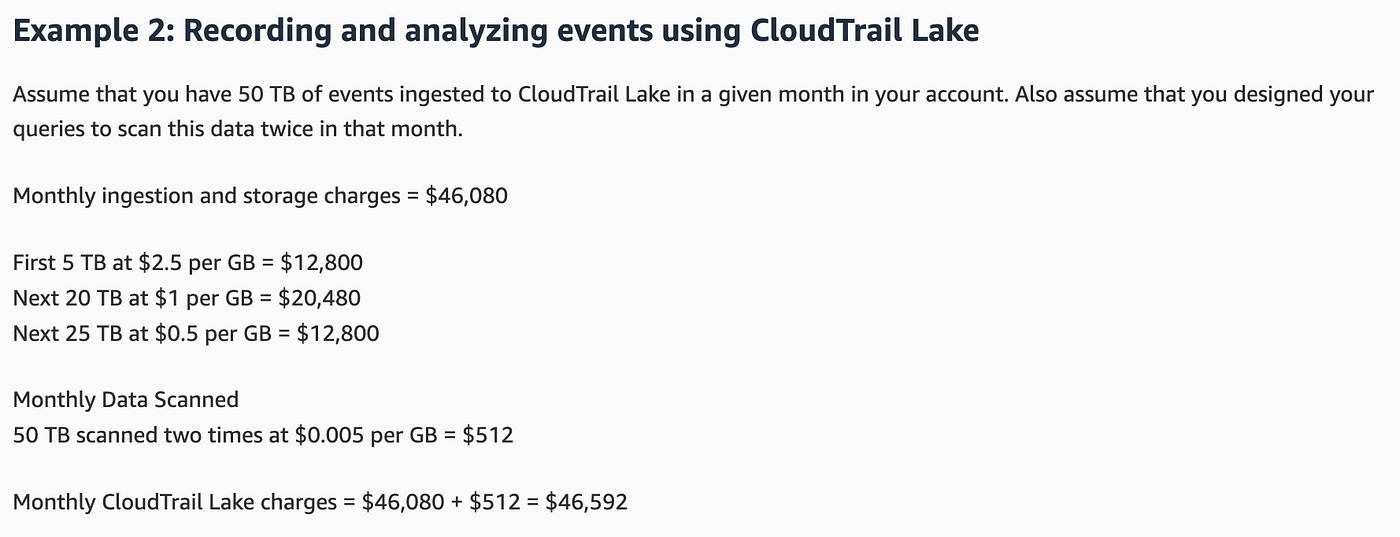Click the $1 per GB rate text
This screenshot has height=537, width=1400.
click(207, 298)
